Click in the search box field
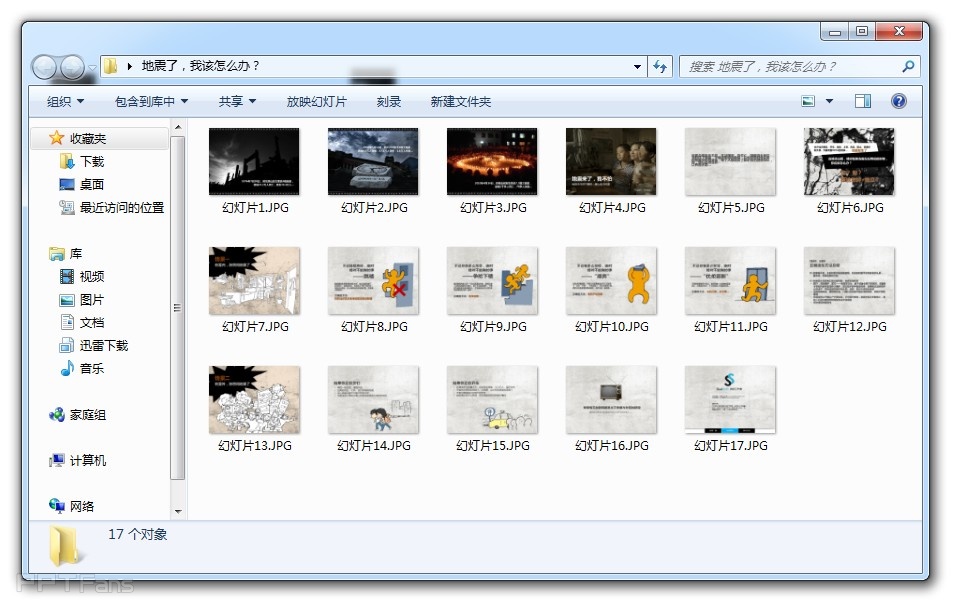Image resolution: width=956 pixels, height=603 pixels. 790,67
